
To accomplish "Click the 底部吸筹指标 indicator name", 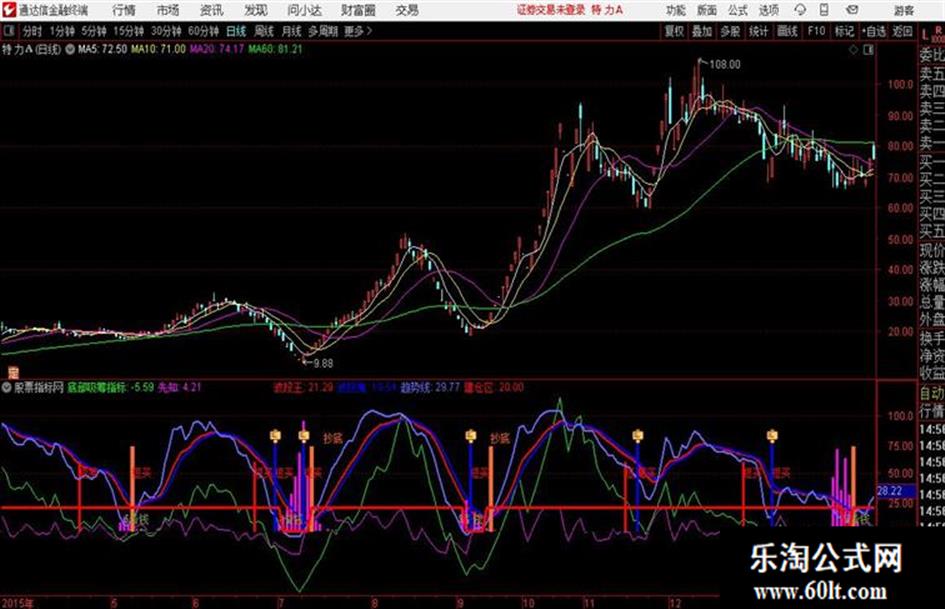I will tap(96, 387).
